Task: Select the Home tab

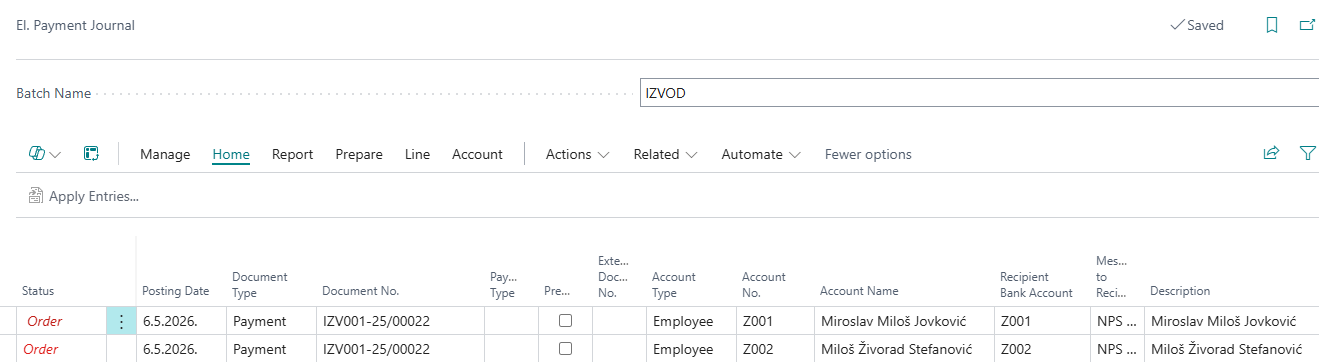Action: point(231,154)
